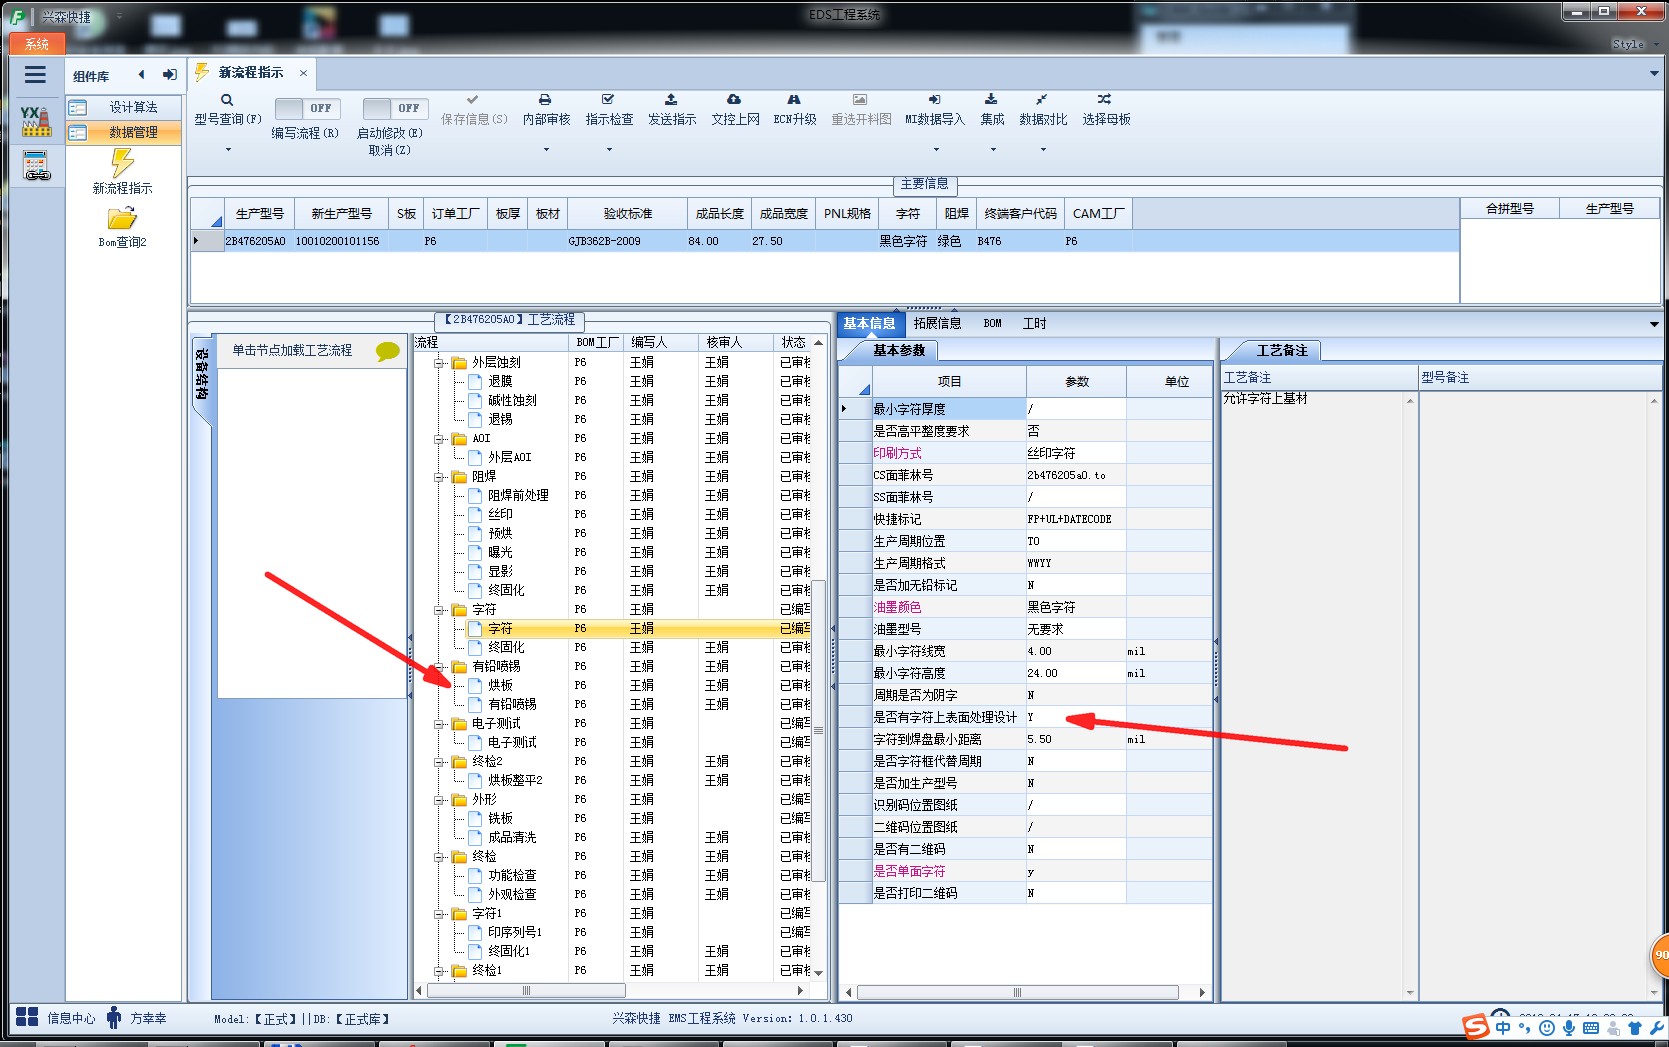Click 型号查询(F) search icon
This screenshot has width=1669, height=1047.
click(227, 100)
